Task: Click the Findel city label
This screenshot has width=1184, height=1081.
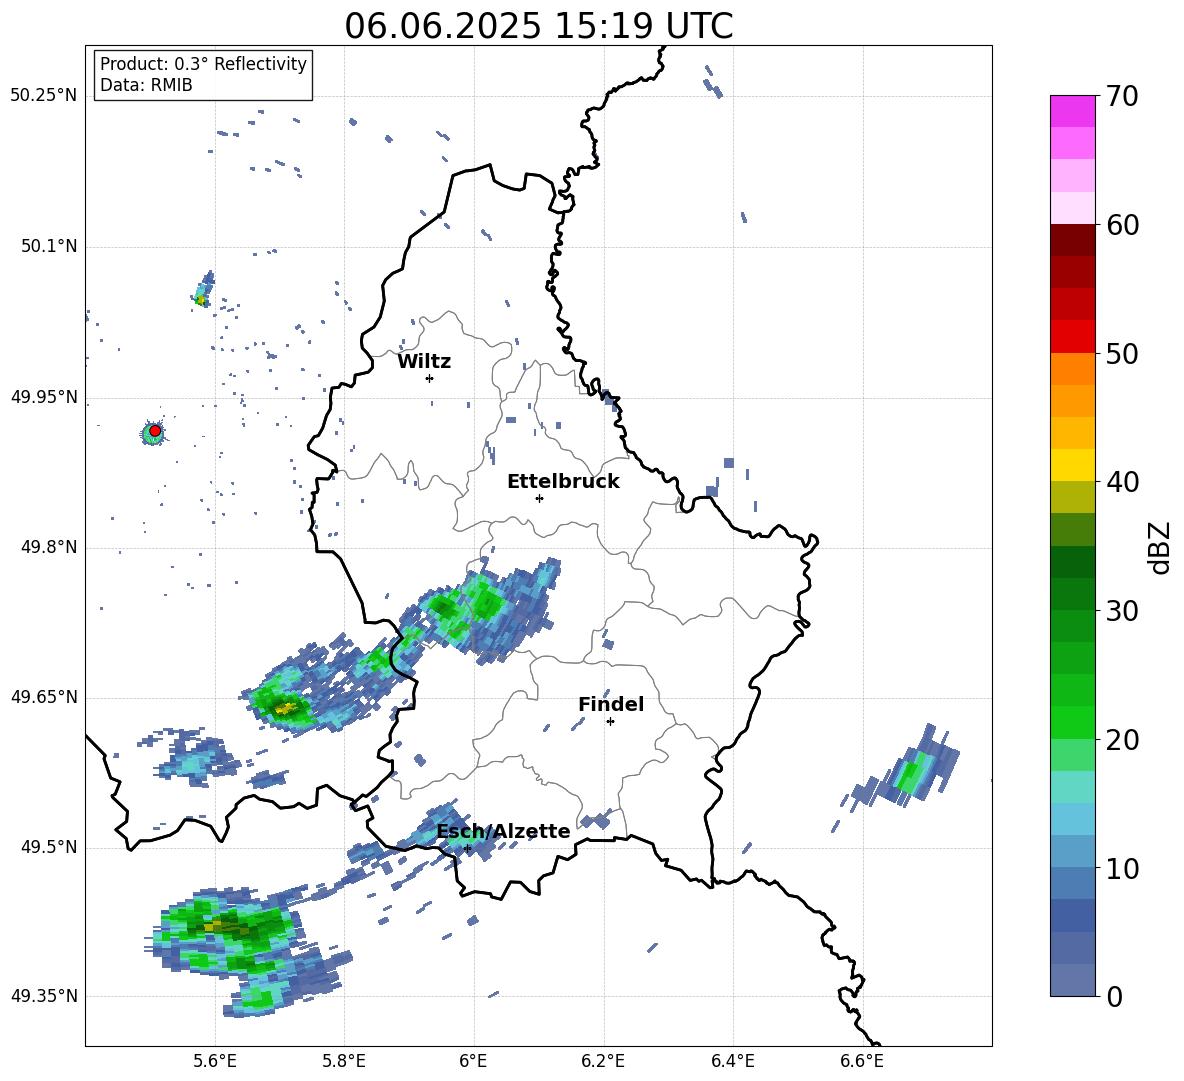Action: tap(611, 704)
